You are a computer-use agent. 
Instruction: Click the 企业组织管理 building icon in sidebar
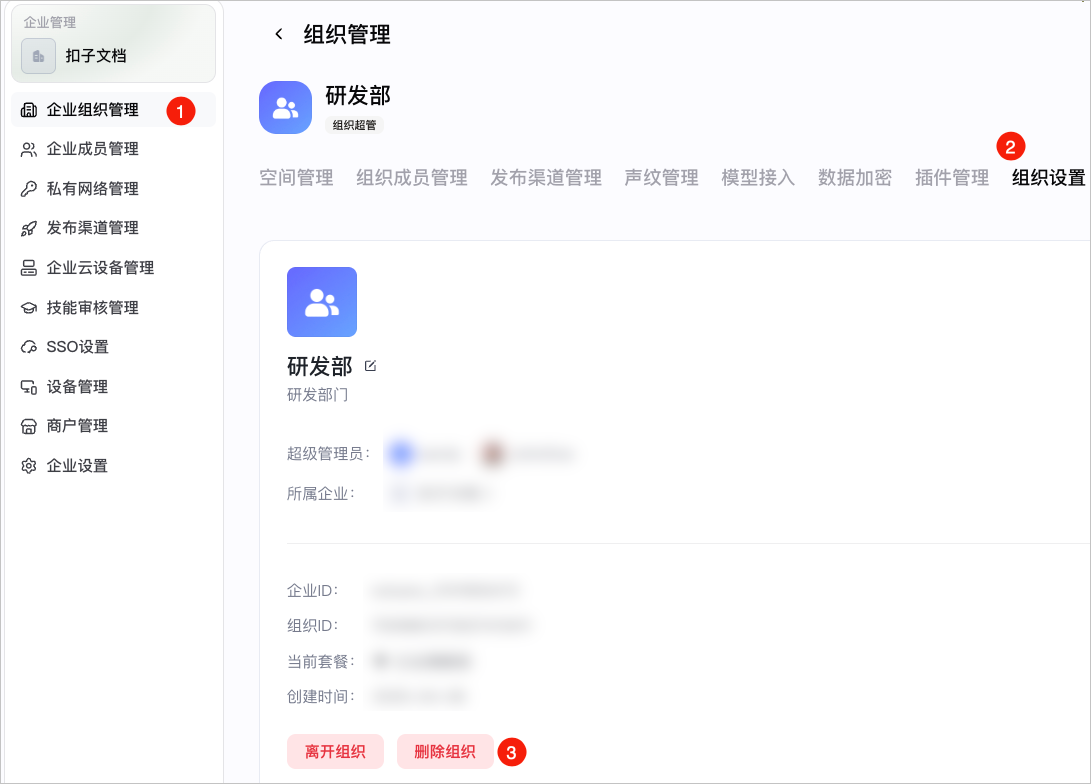(29, 110)
